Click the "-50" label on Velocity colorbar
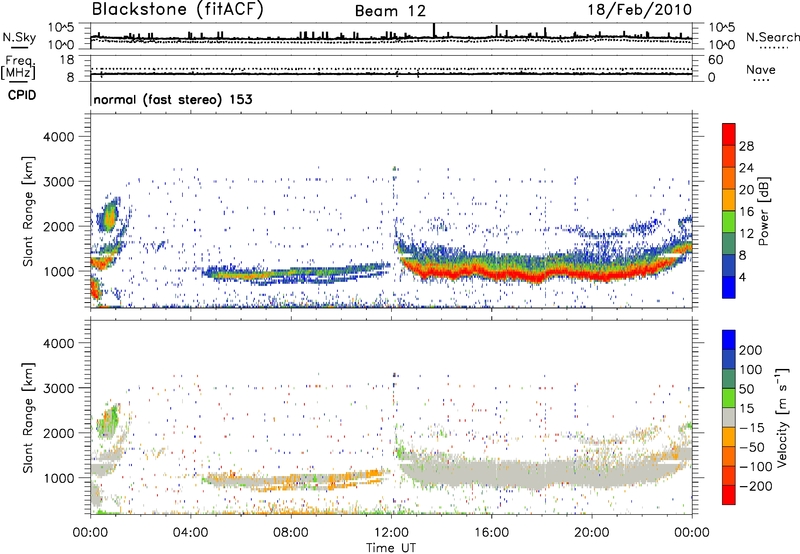 point(752,448)
